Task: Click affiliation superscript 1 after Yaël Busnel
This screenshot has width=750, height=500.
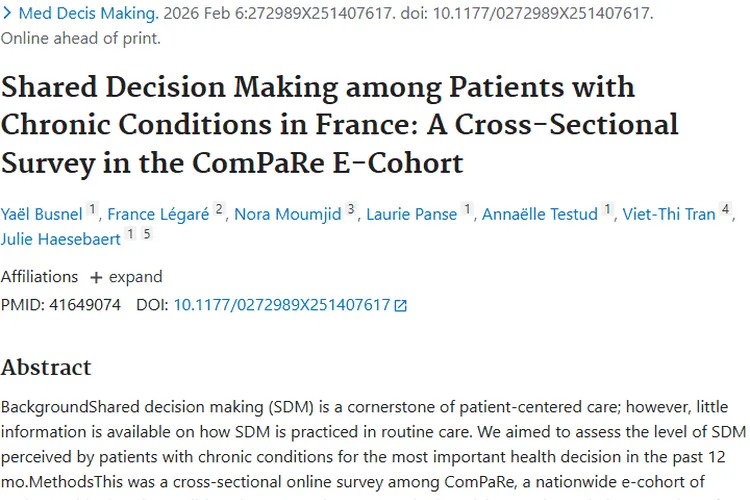Action: tap(92, 210)
